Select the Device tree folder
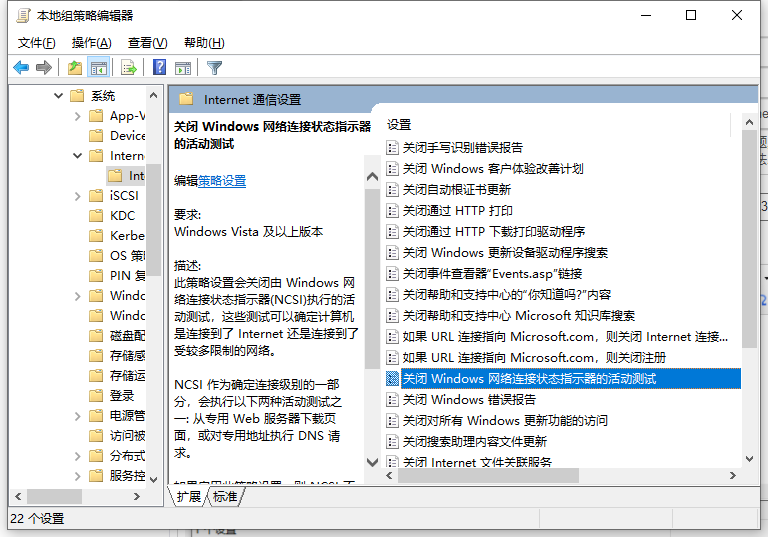The image size is (768, 537). pyautogui.click(x=127, y=136)
